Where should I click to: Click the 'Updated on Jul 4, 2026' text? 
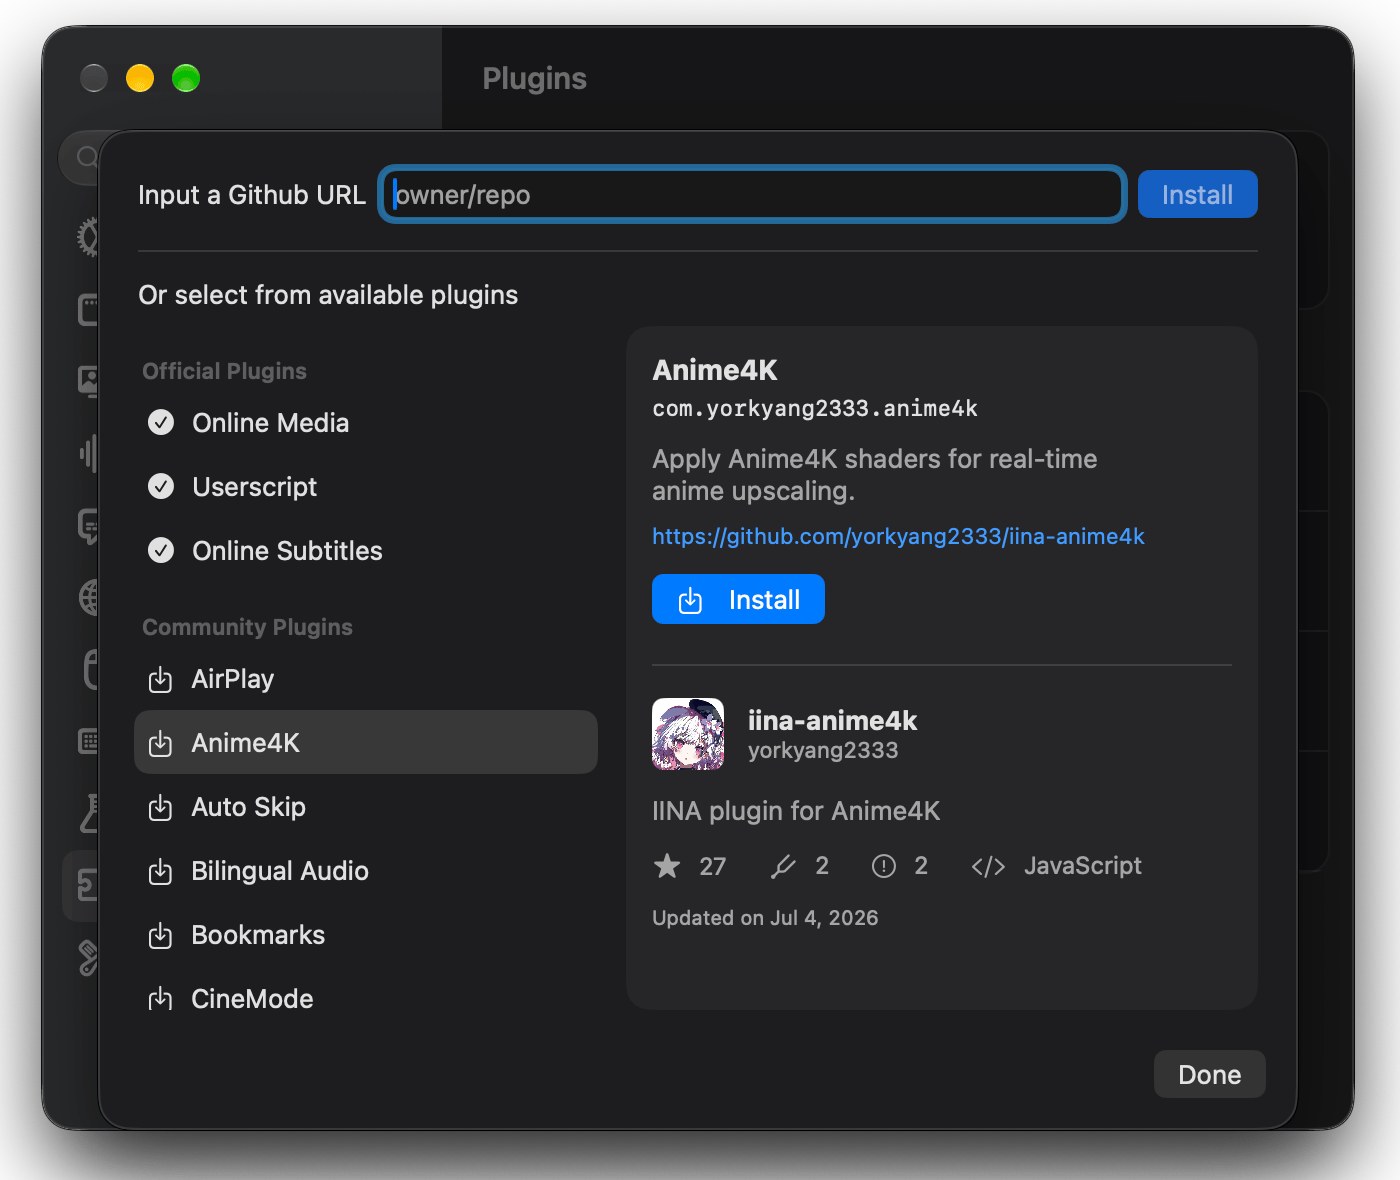coord(765,918)
